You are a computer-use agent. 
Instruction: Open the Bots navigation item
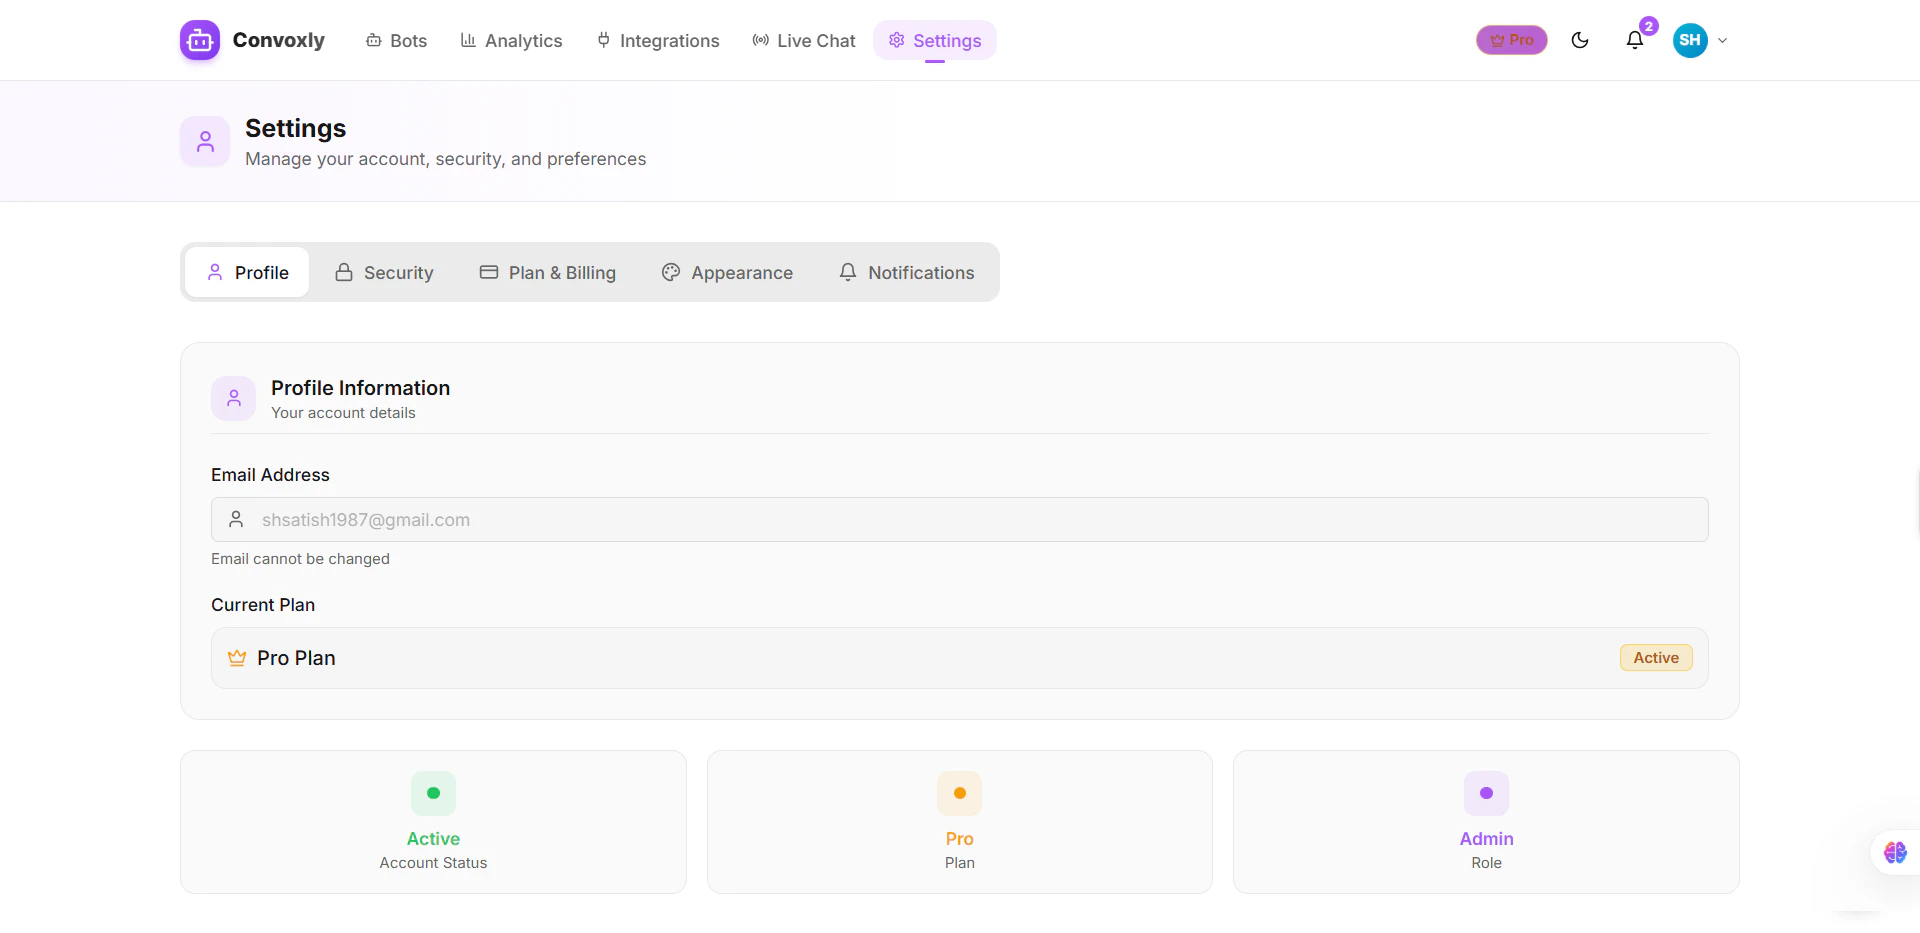point(397,41)
